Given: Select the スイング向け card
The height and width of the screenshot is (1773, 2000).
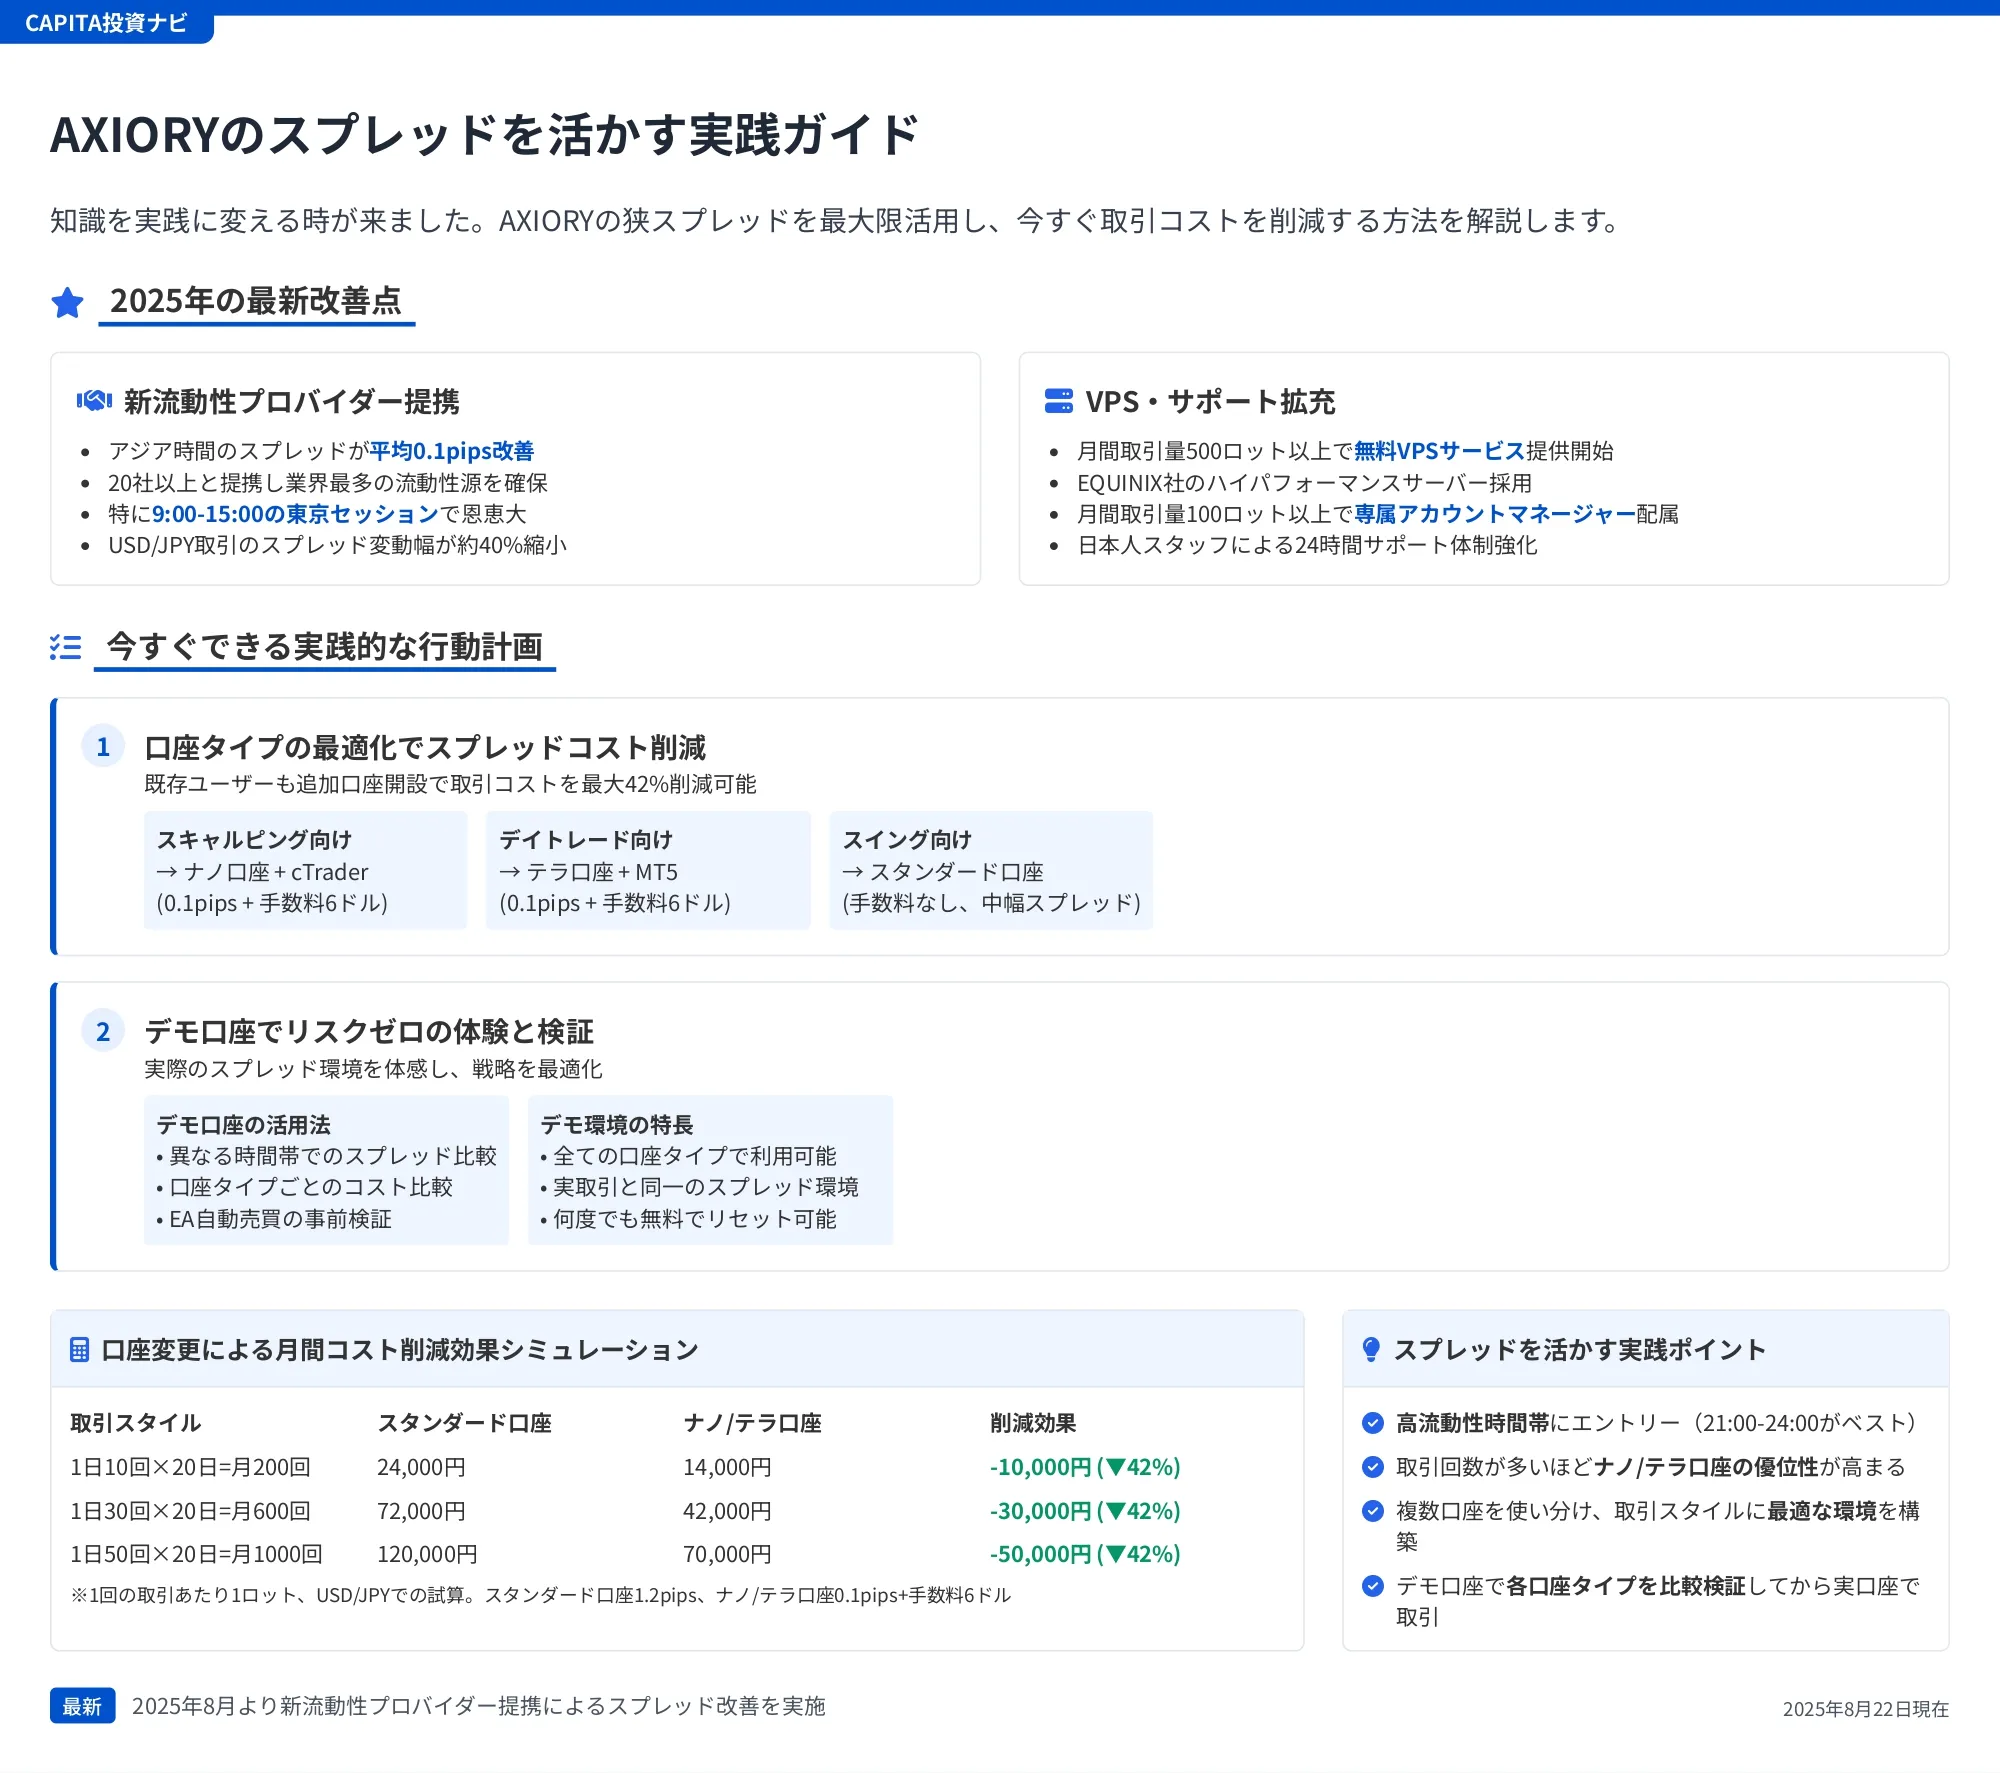Looking at the screenshot, I should point(991,871).
